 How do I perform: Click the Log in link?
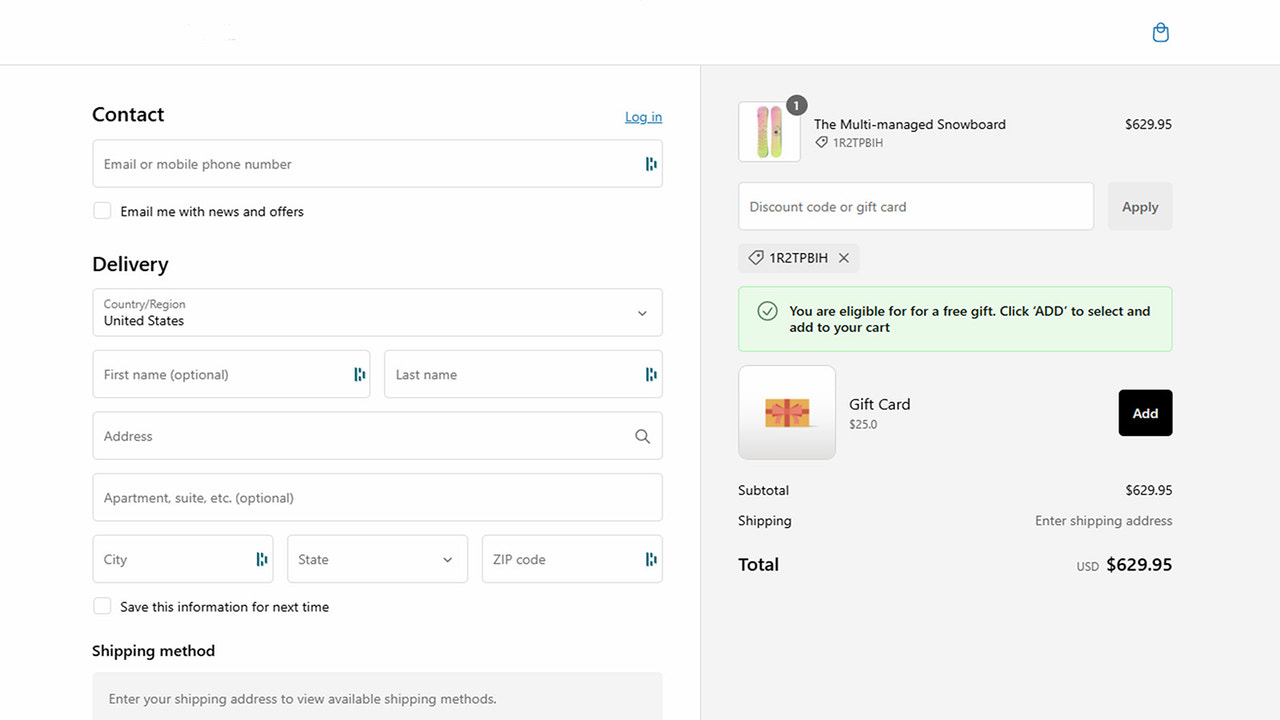pos(643,117)
